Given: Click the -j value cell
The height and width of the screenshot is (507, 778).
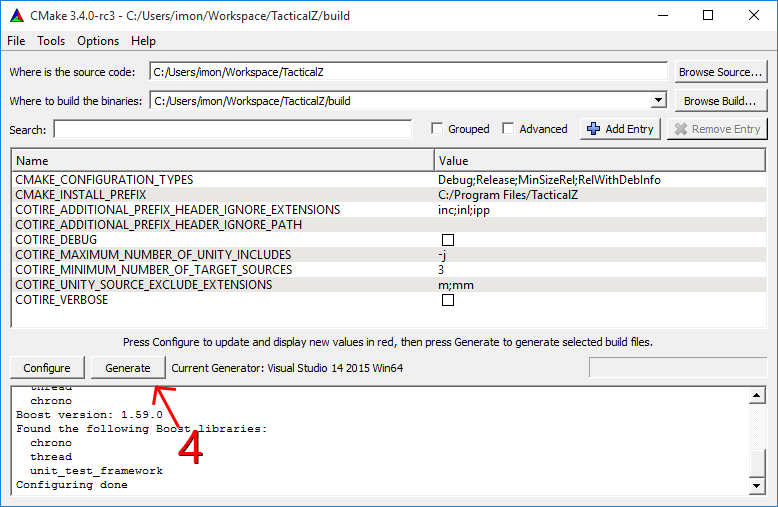Looking at the screenshot, I should click(600, 255).
